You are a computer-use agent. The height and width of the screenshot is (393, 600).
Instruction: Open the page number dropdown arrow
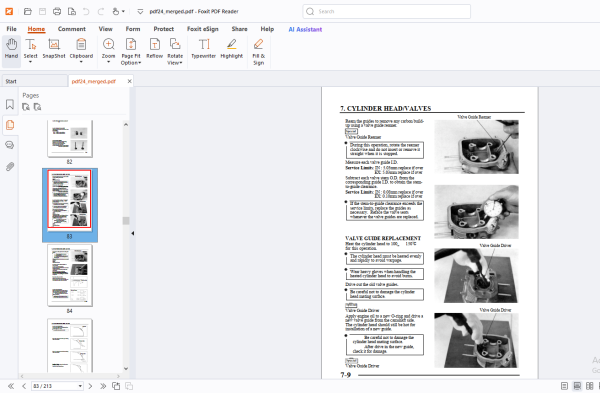[x=80, y=386]
